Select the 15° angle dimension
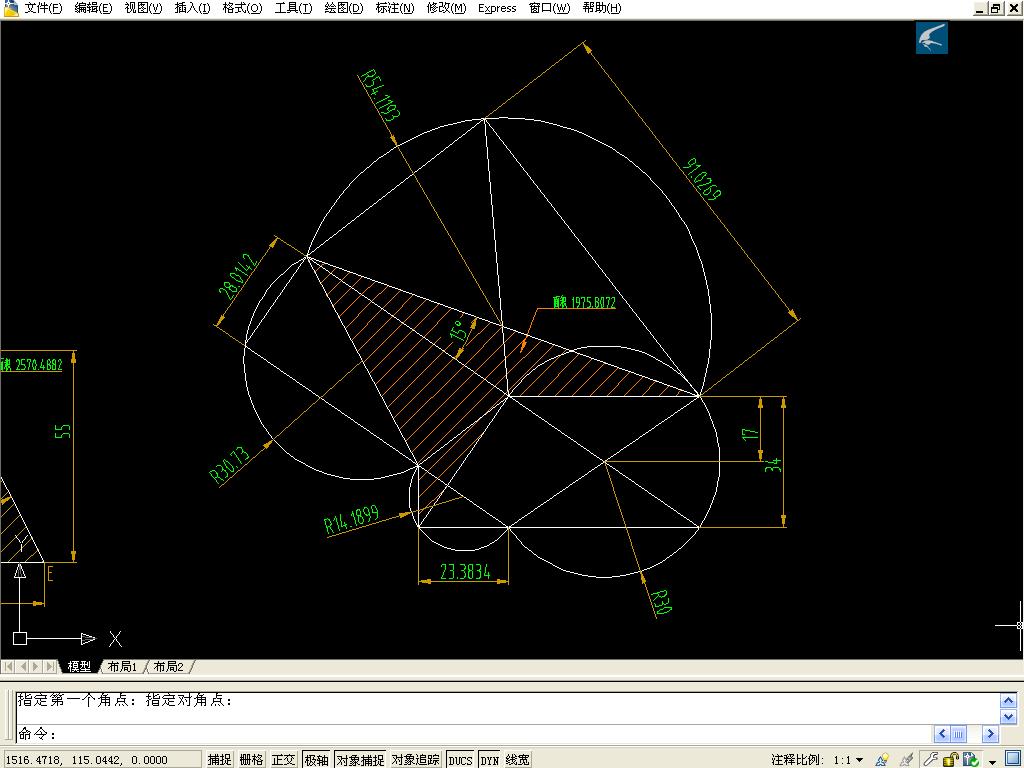1024x768 pixels. coord(460,330)
